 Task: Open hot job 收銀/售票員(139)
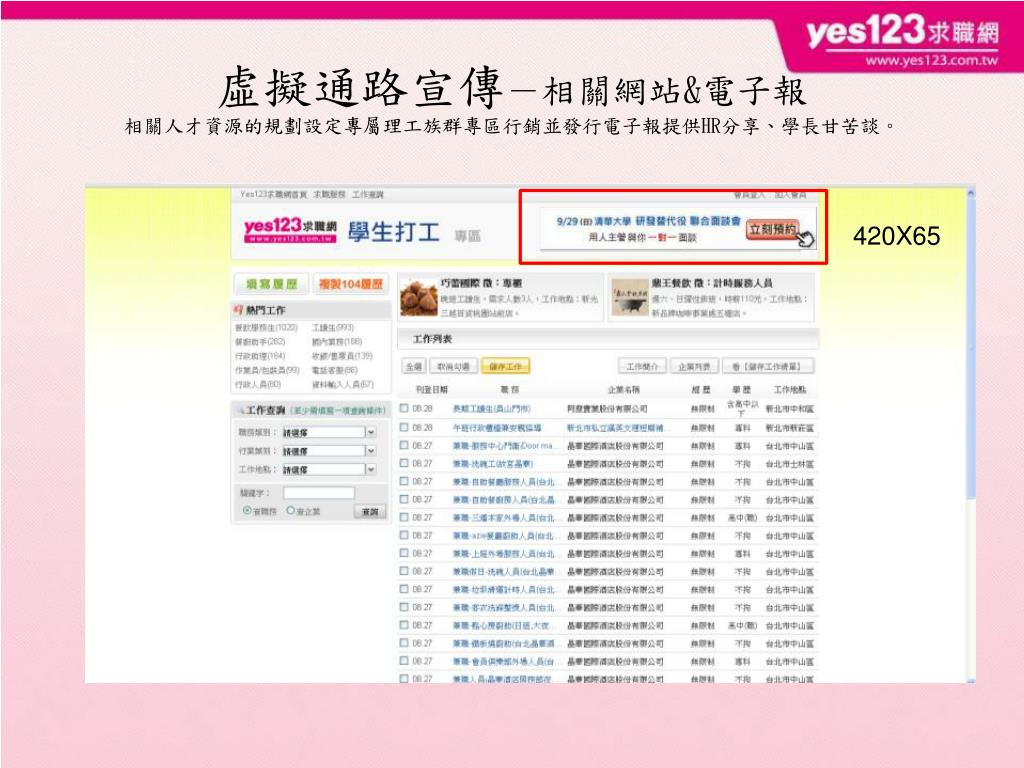pos(342,356)
